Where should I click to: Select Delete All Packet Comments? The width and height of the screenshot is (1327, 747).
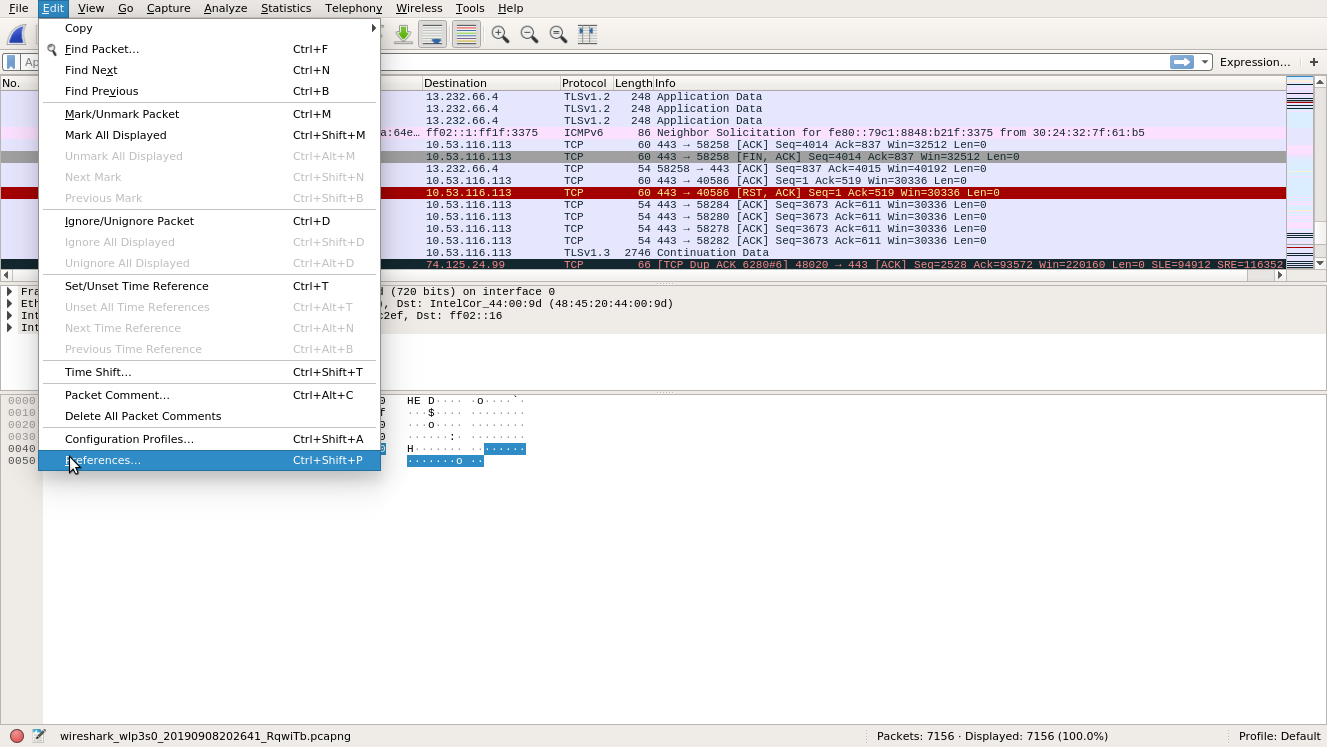209,416
